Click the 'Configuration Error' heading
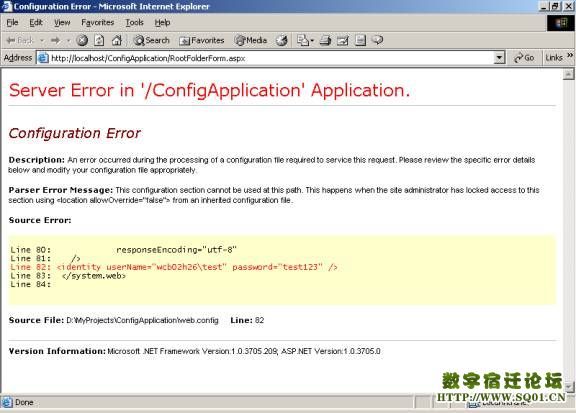 tap(75, 133)
